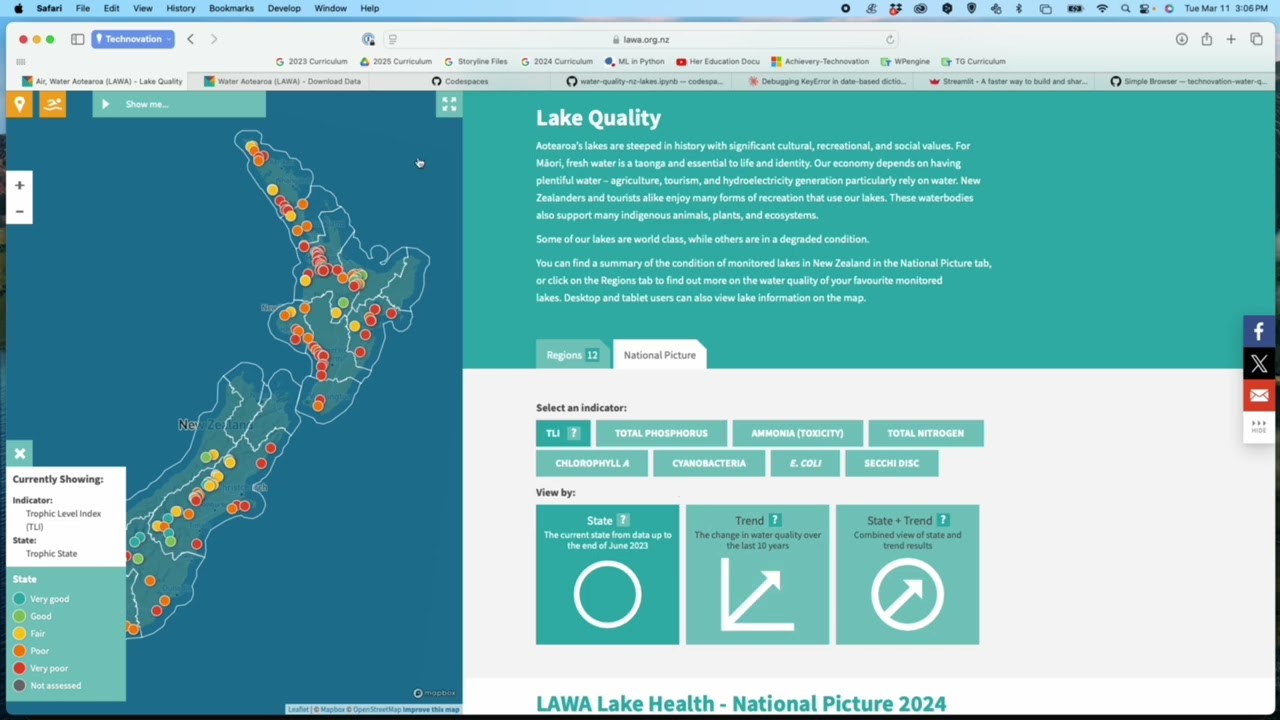Open the Wi-Fi status menu
Image resolution: width=1280 pixels, height=720 pixels.
1102,8
